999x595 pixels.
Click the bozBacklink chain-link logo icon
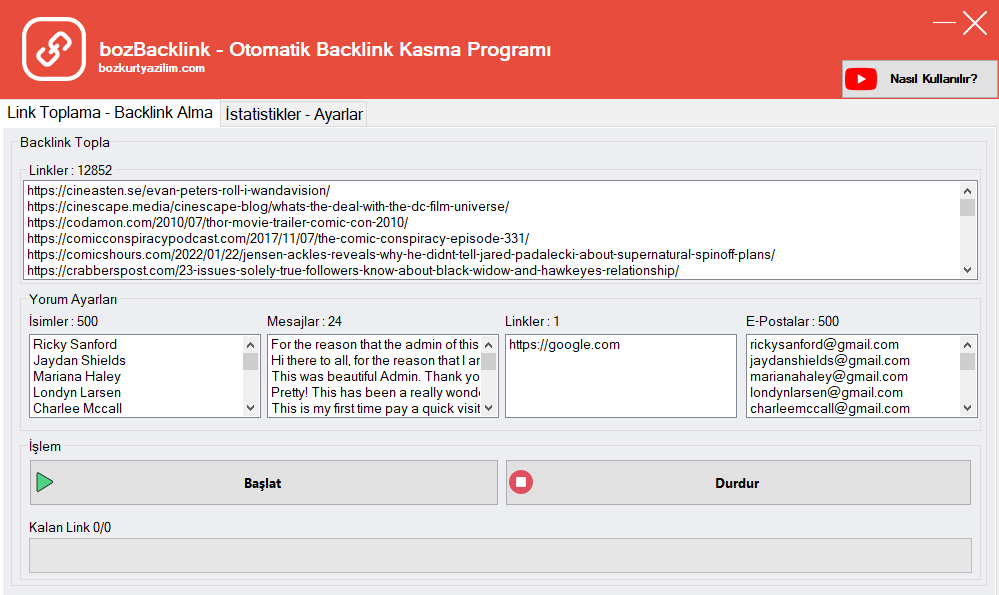54,49
